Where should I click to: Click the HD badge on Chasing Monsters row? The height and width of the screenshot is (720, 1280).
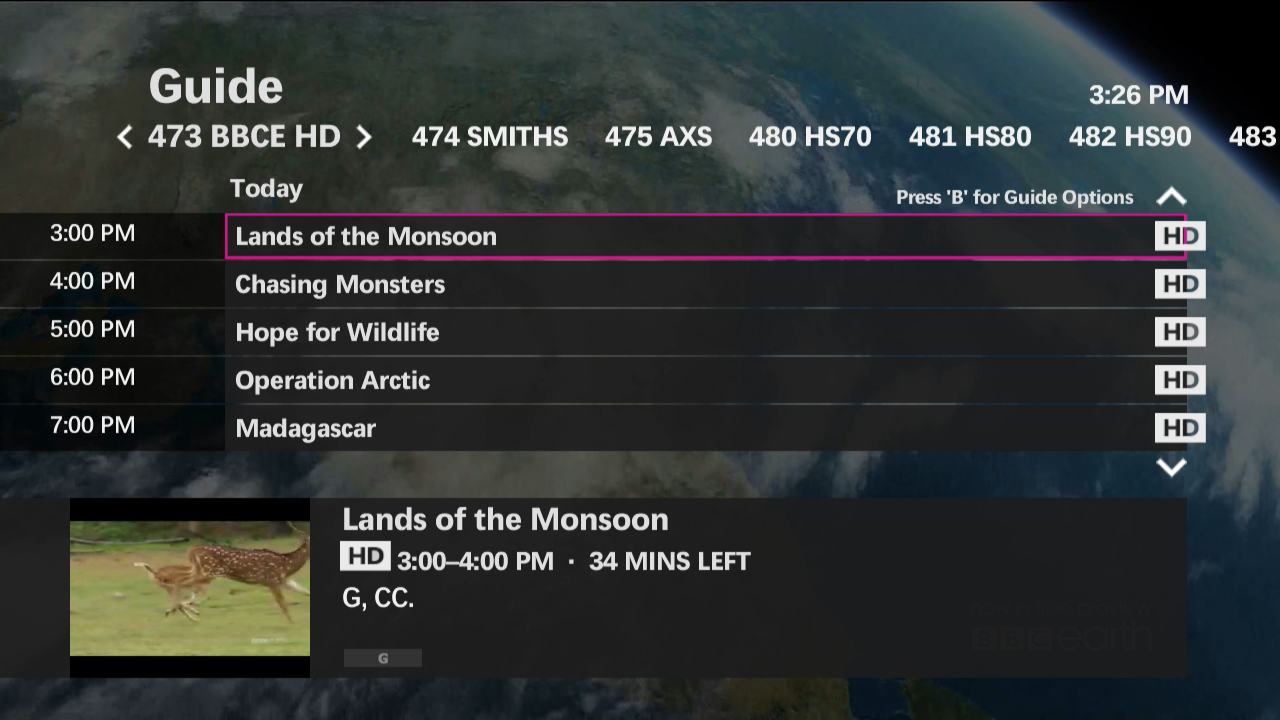pos(1180,284)
